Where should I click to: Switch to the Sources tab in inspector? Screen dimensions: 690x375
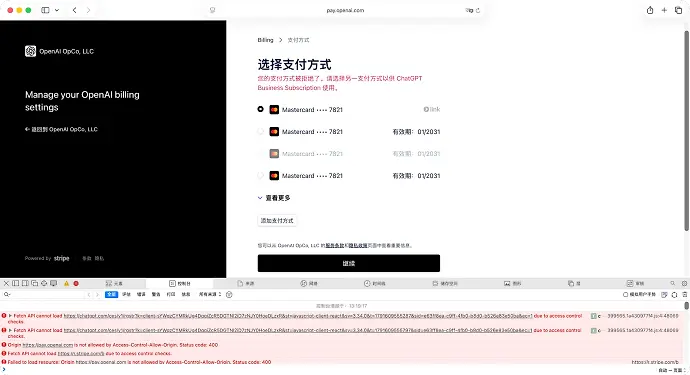(246, 283)
